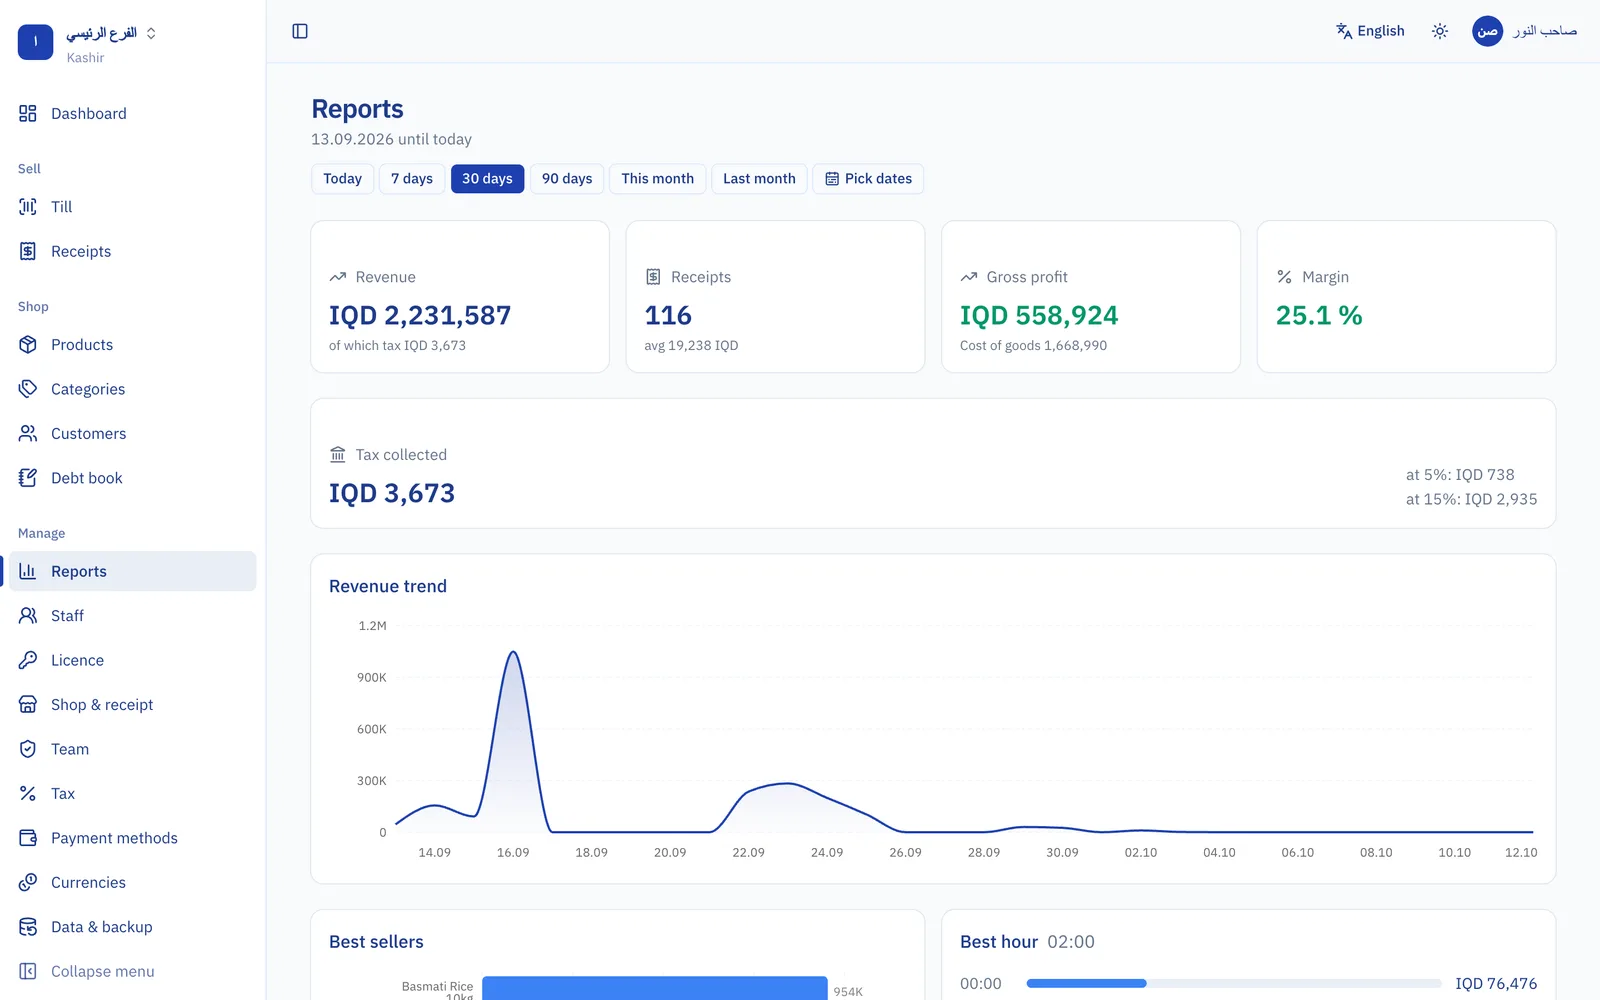Image resolution: width=1600 pixels, height=1000 pixels.
Task: Select the 7 days range
Action: [x=412, y=179]
